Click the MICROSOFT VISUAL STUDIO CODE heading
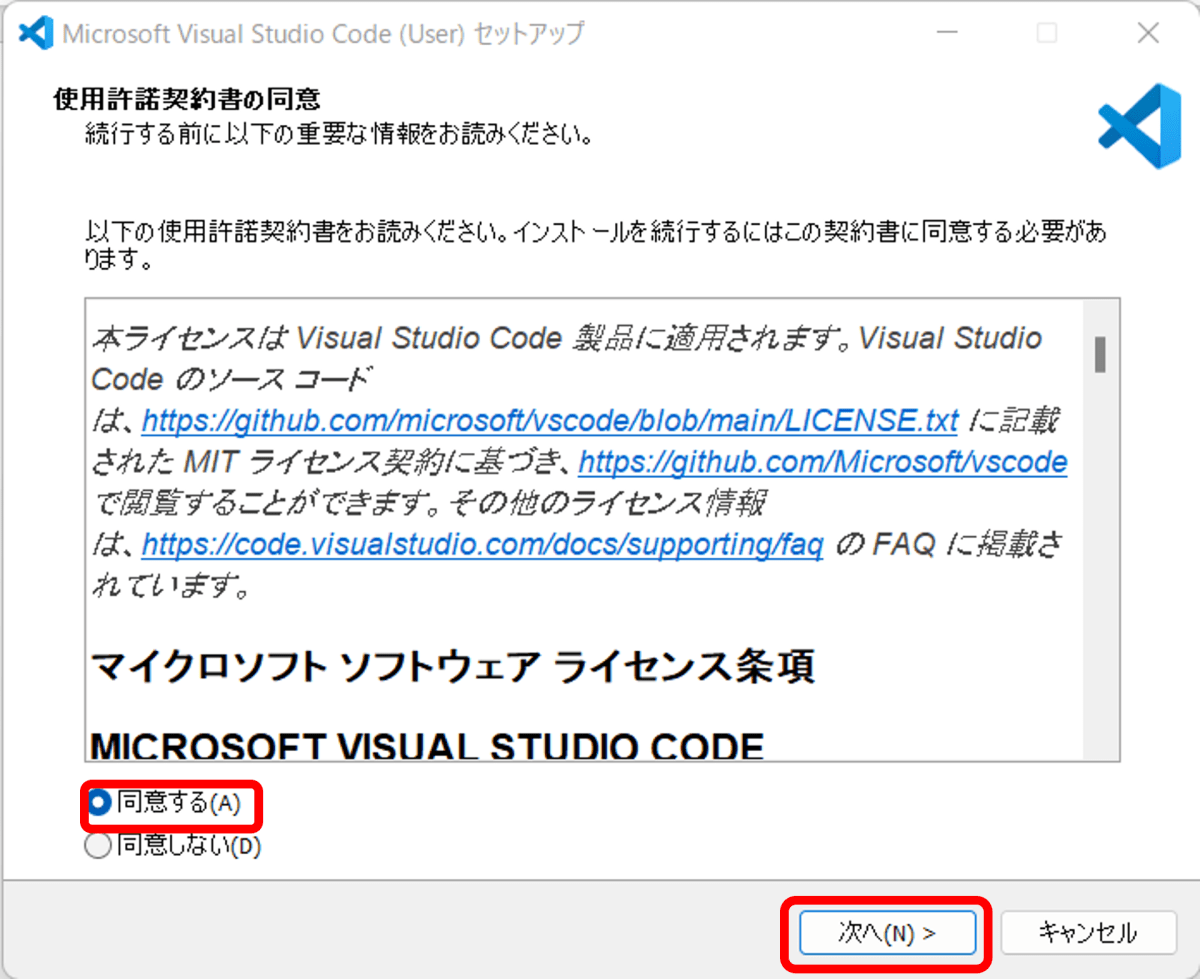1200x979 pixels. tap(428, 746)
